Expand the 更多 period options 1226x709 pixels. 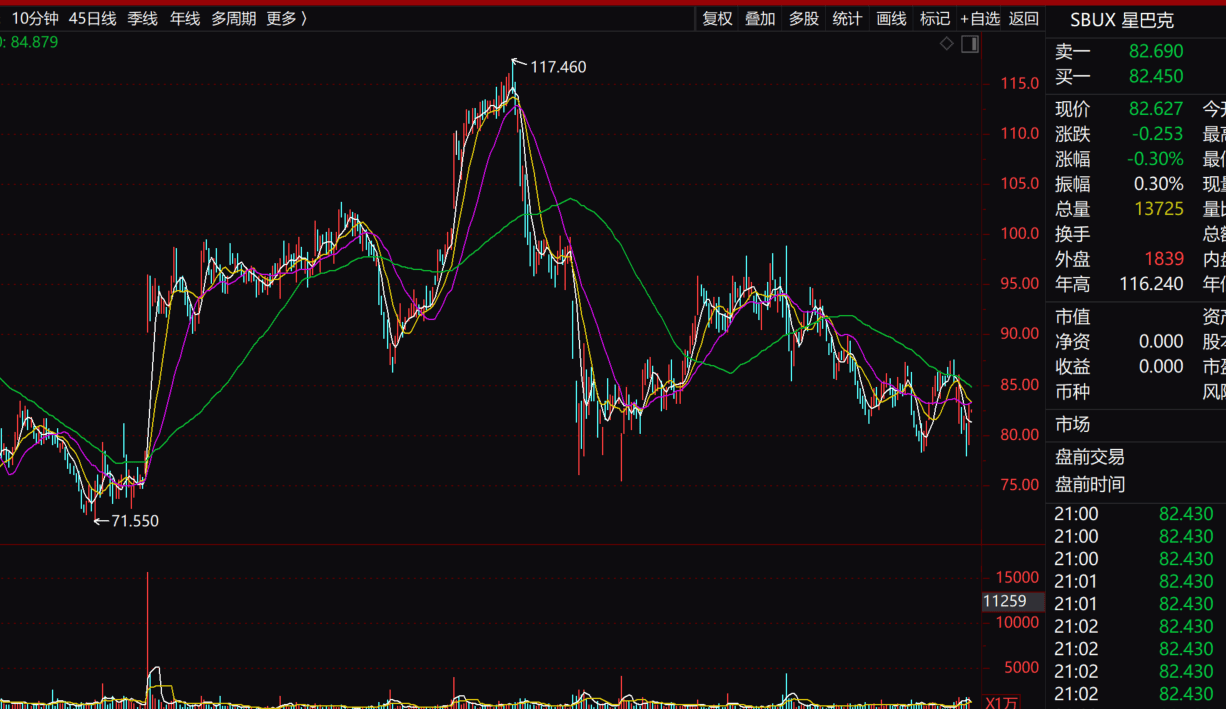(x=287, y=18)
